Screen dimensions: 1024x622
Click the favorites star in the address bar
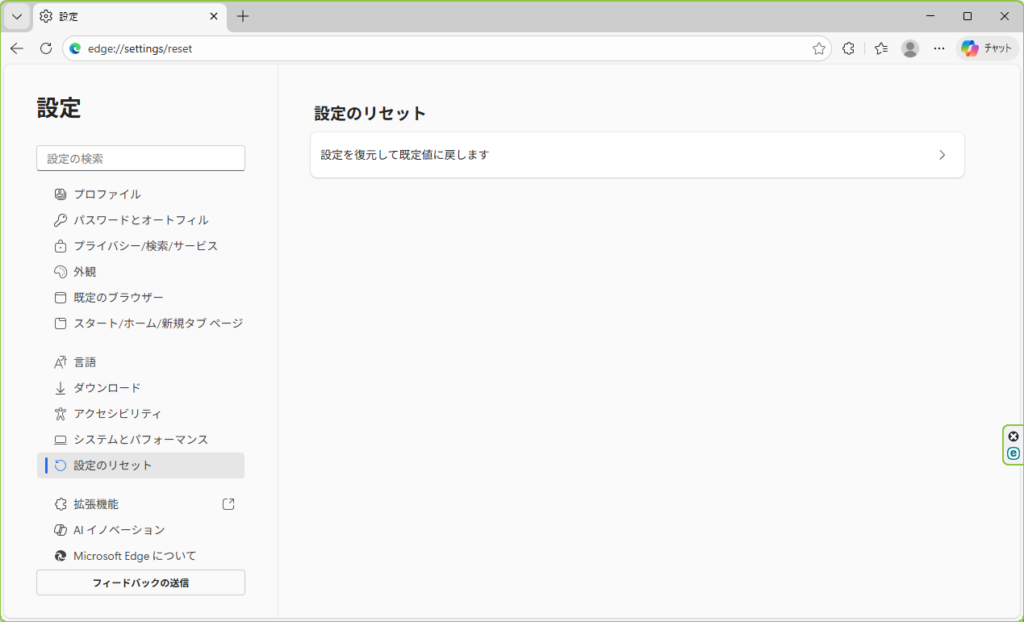coord(820,47)
